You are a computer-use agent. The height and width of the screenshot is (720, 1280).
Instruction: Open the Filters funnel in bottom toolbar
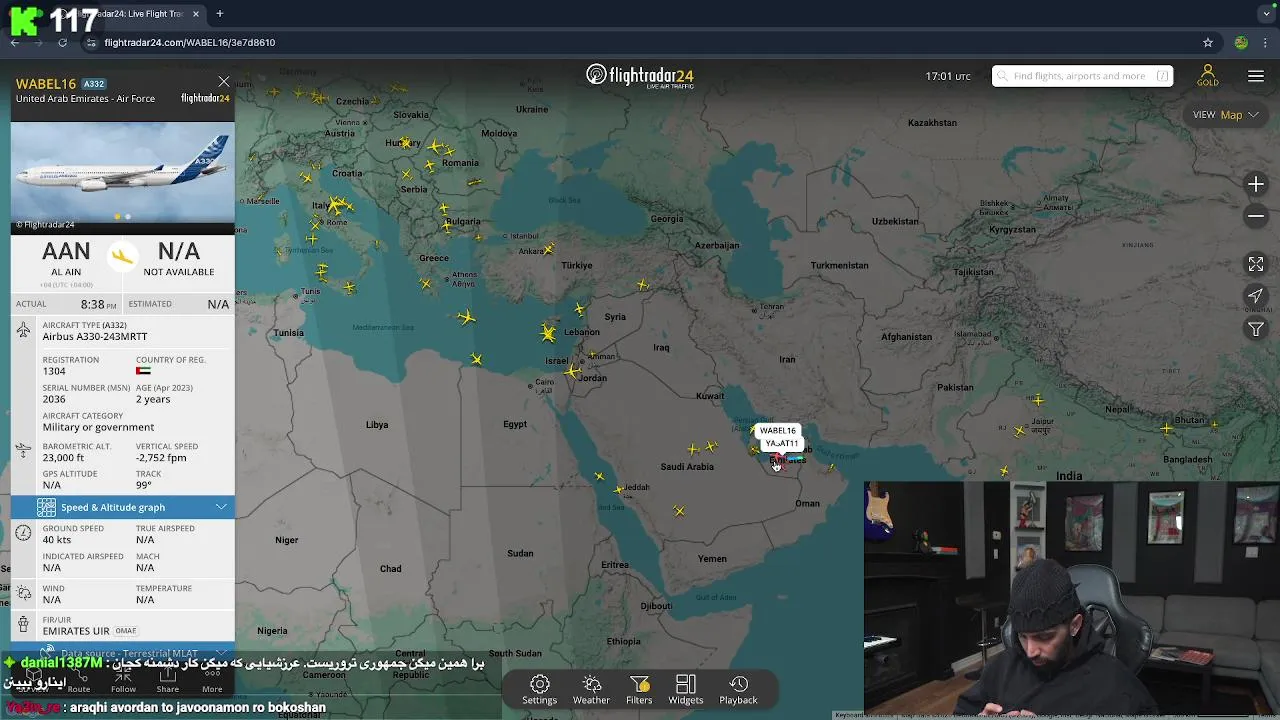point(639,689)
